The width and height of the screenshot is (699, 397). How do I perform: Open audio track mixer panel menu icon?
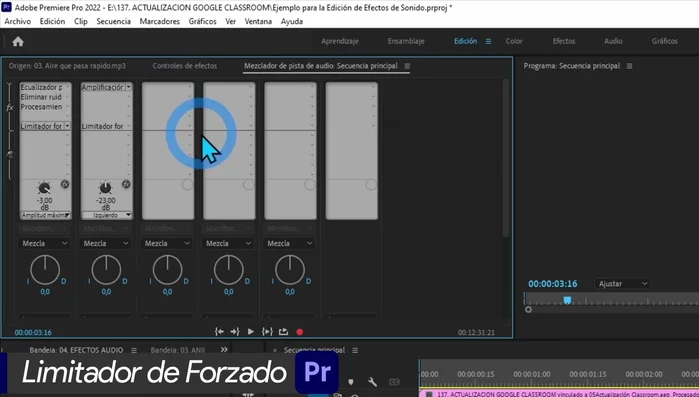407,66
